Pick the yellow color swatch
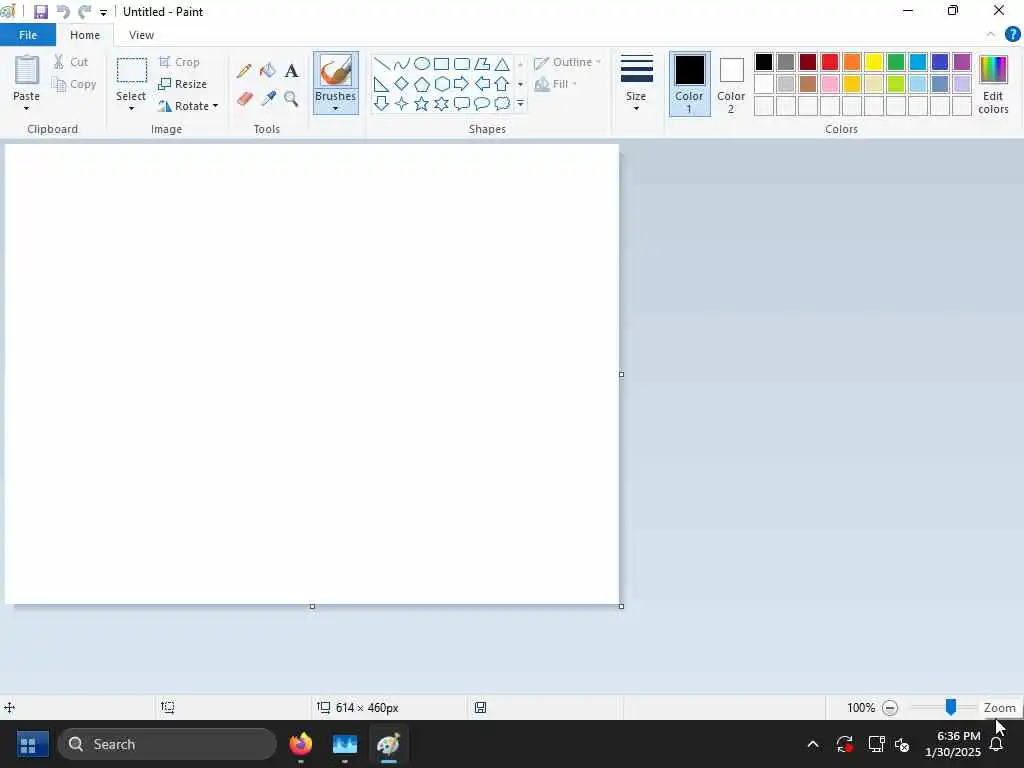Screen dimensions: 1024x768 (874, 62)
